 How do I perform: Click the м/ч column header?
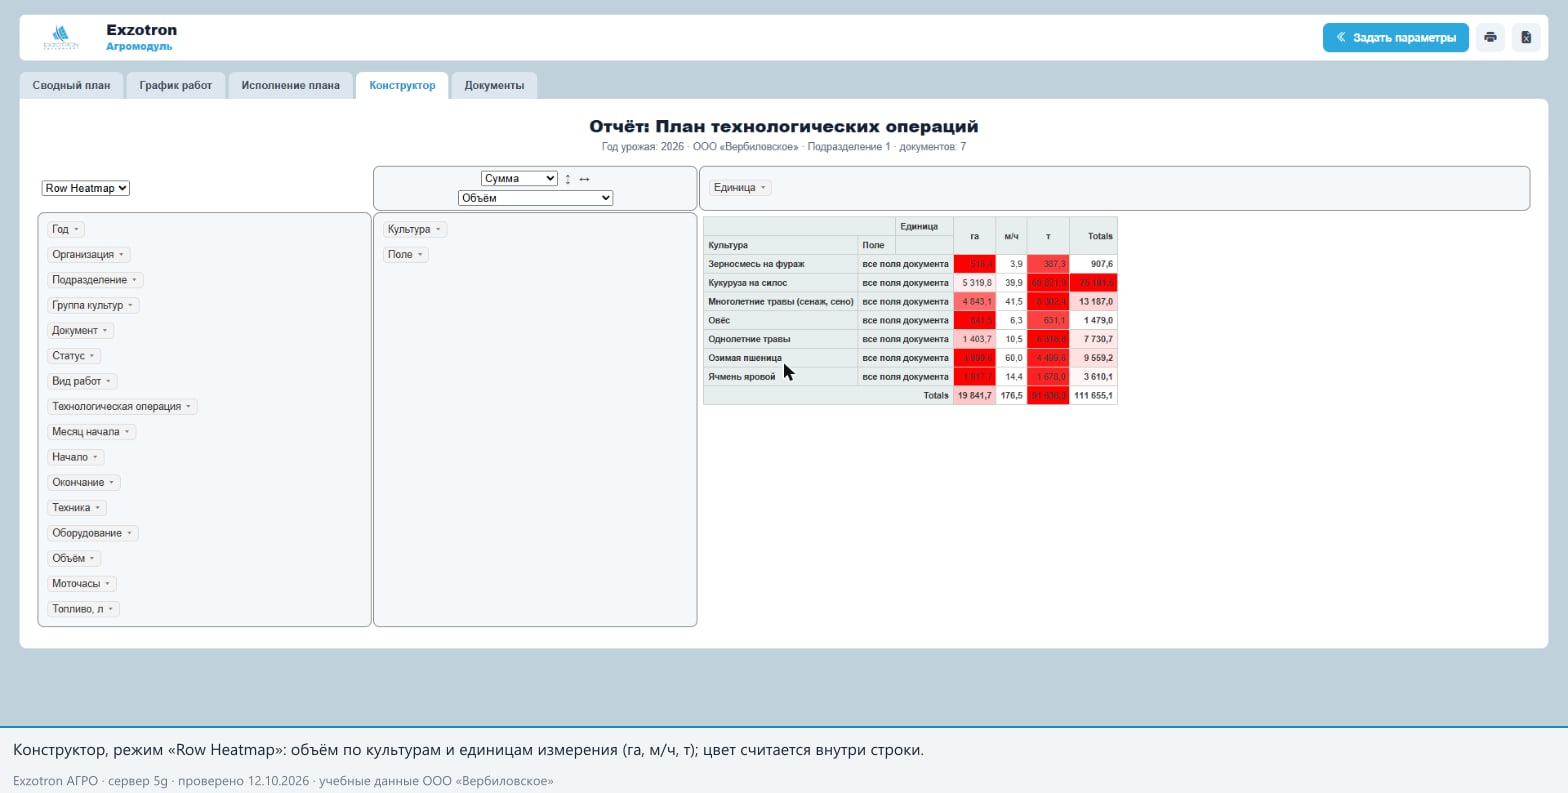point(1011,236)
